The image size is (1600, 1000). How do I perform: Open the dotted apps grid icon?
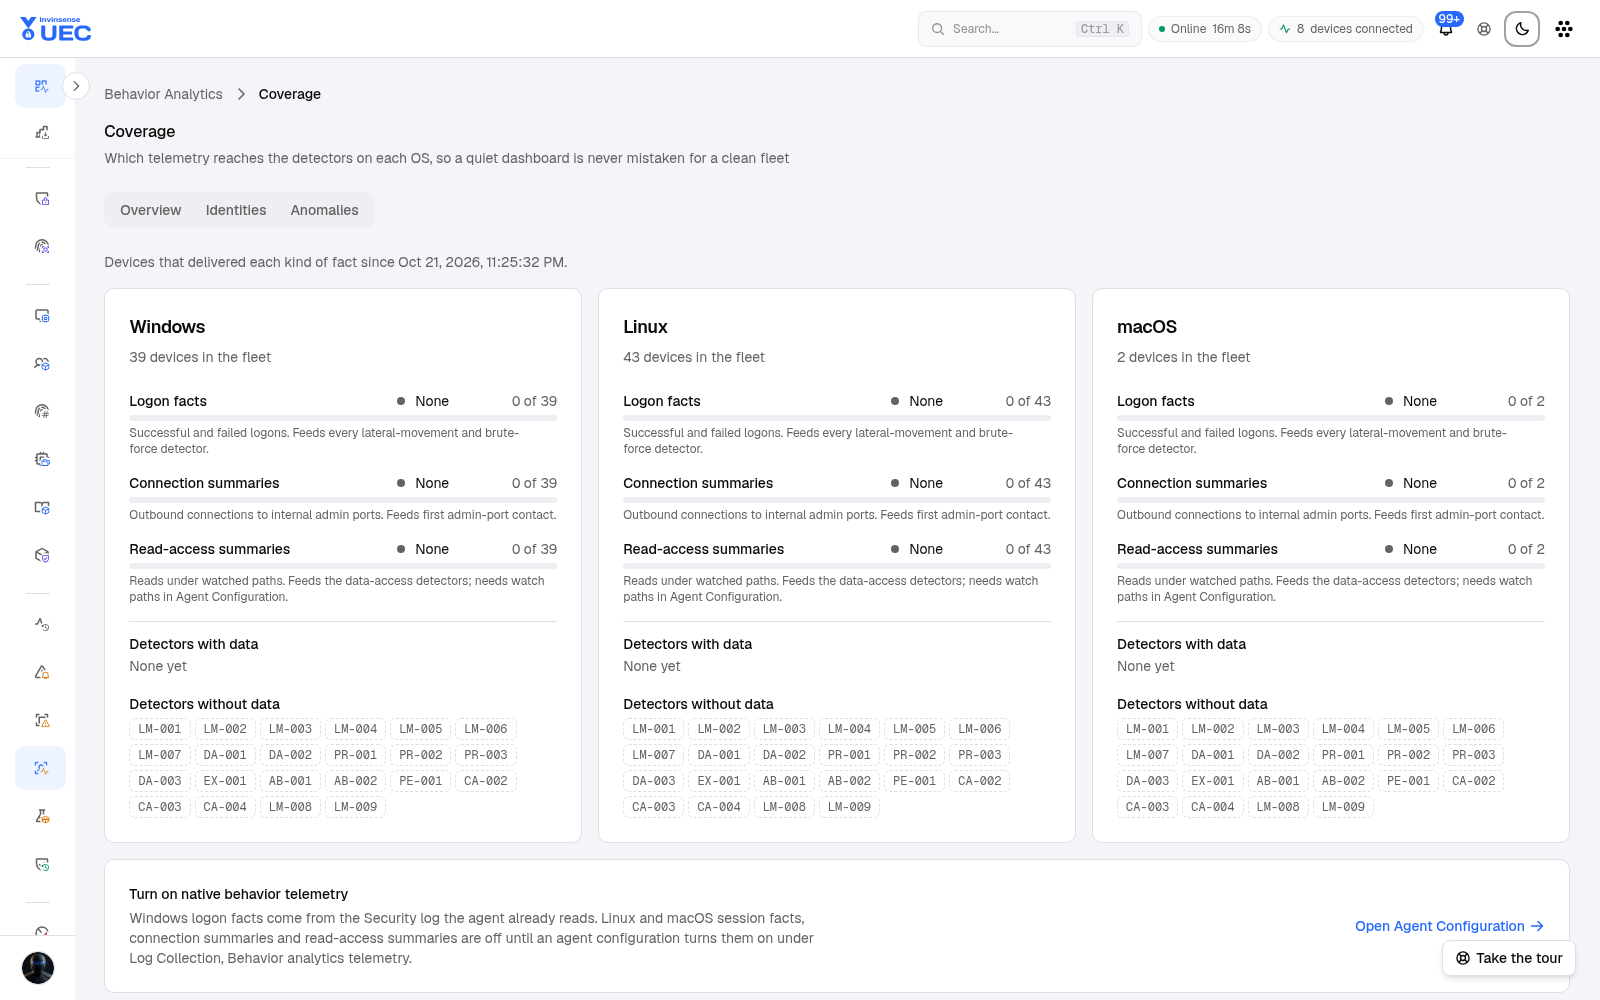(1564, 29)
